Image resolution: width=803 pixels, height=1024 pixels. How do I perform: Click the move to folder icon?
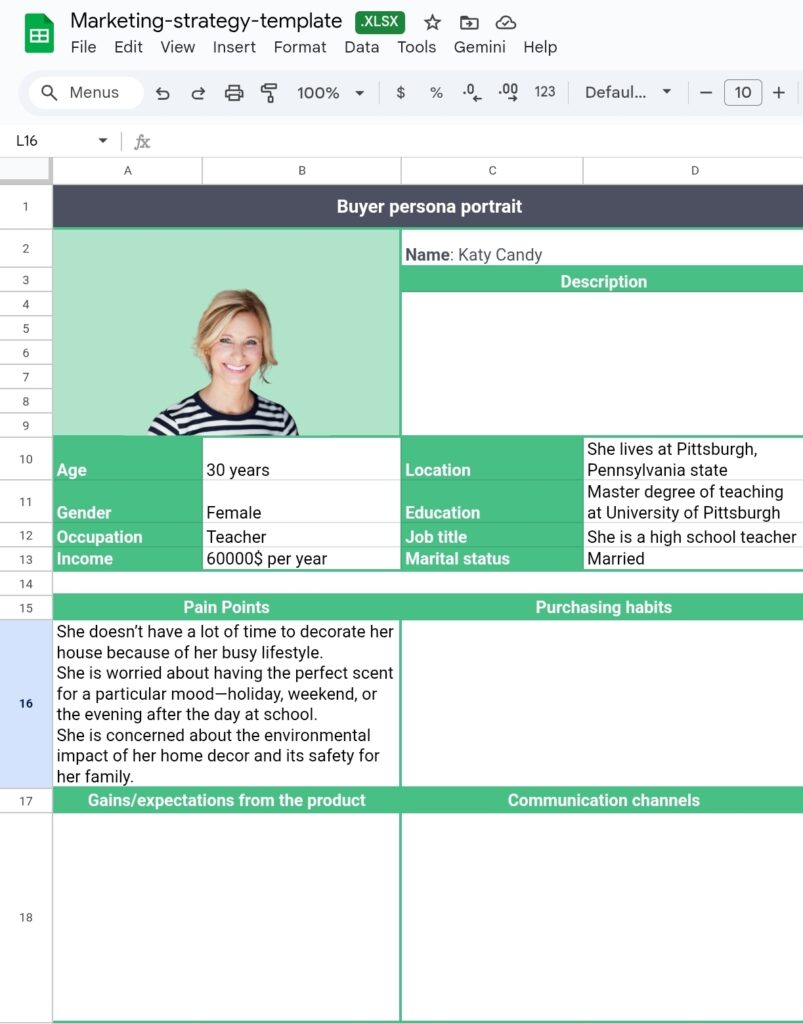point(468,22)
